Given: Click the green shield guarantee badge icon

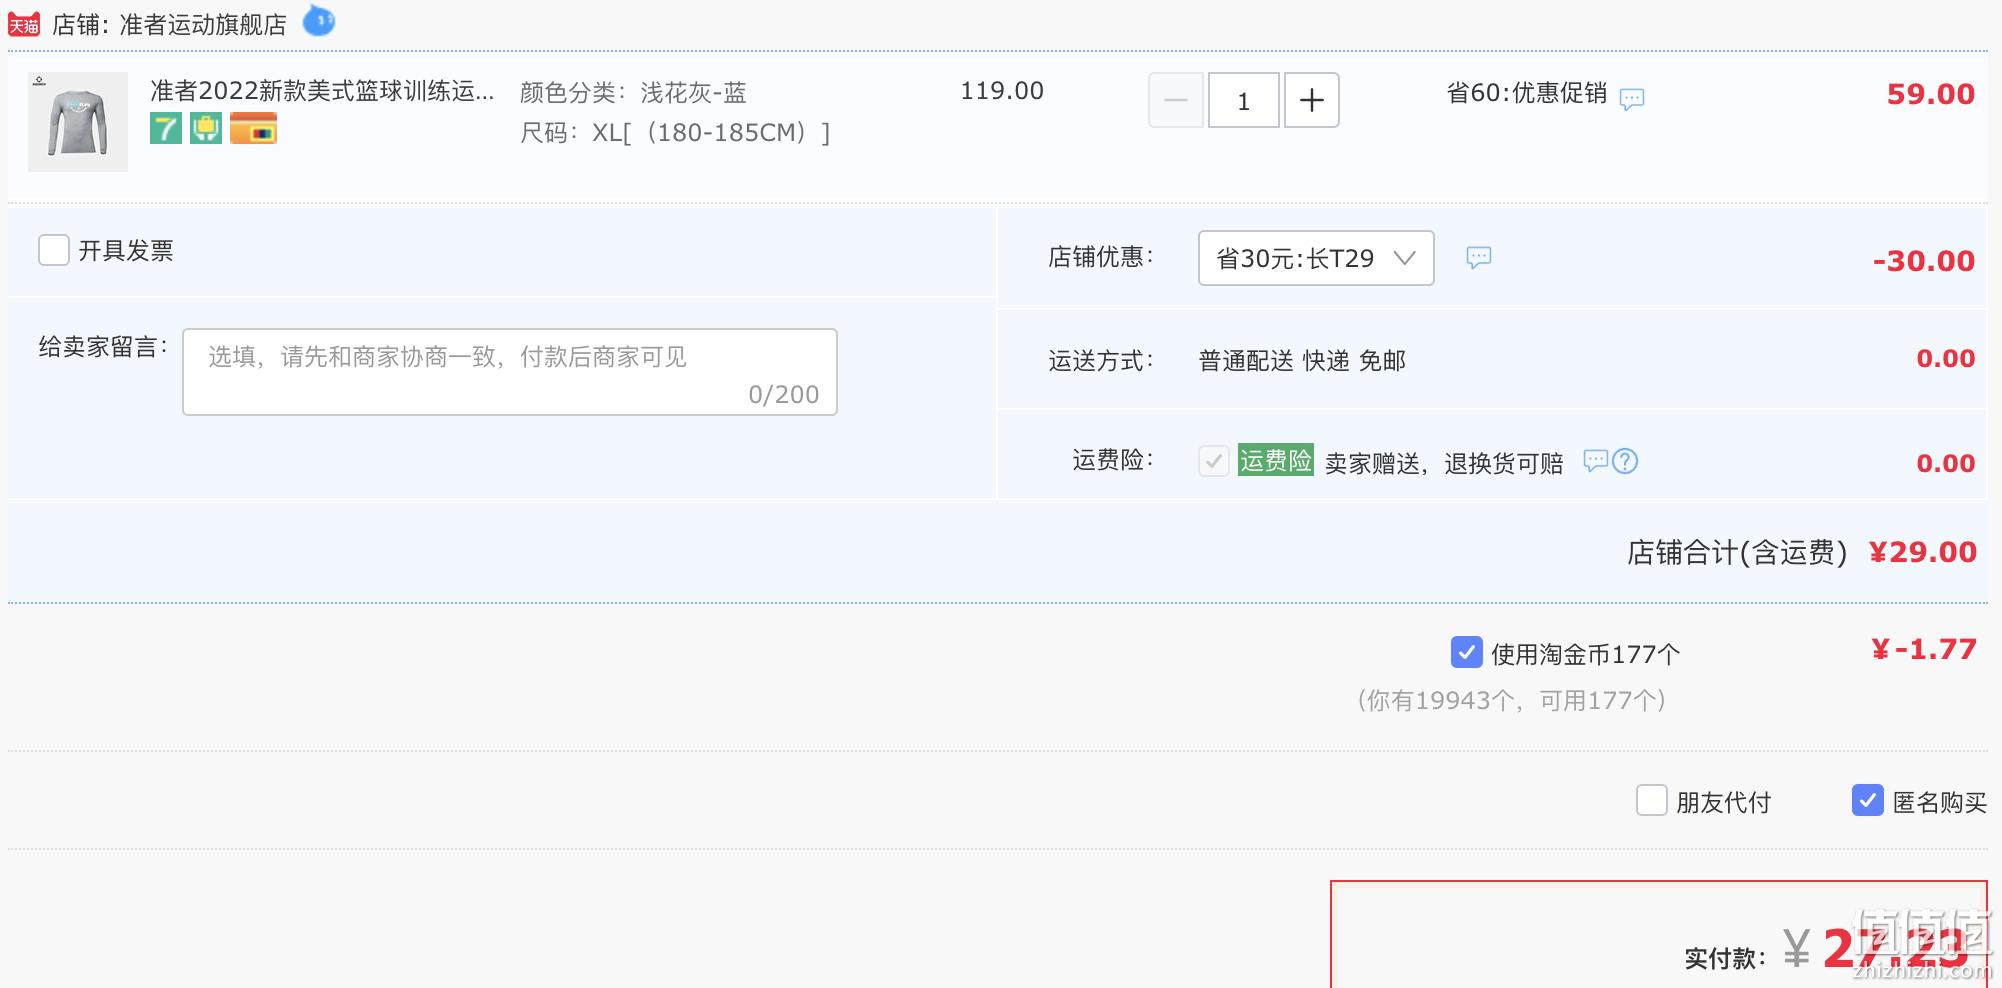Looking at the screenshot, I should (x=206, y=129).
